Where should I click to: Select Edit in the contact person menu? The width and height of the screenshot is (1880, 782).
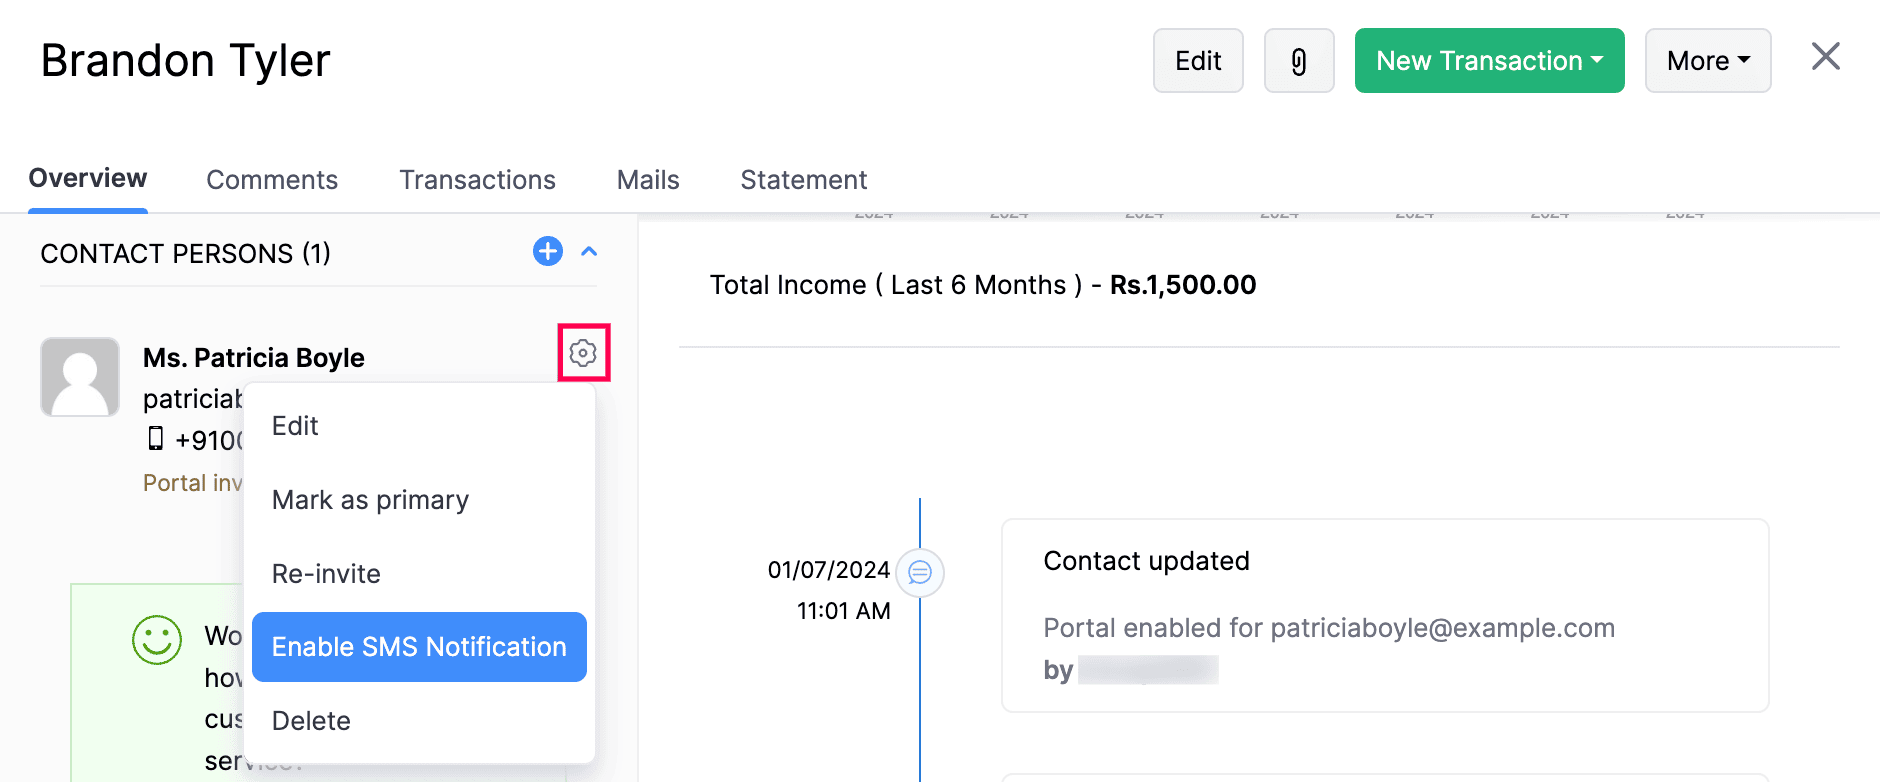tap(295, 426)
